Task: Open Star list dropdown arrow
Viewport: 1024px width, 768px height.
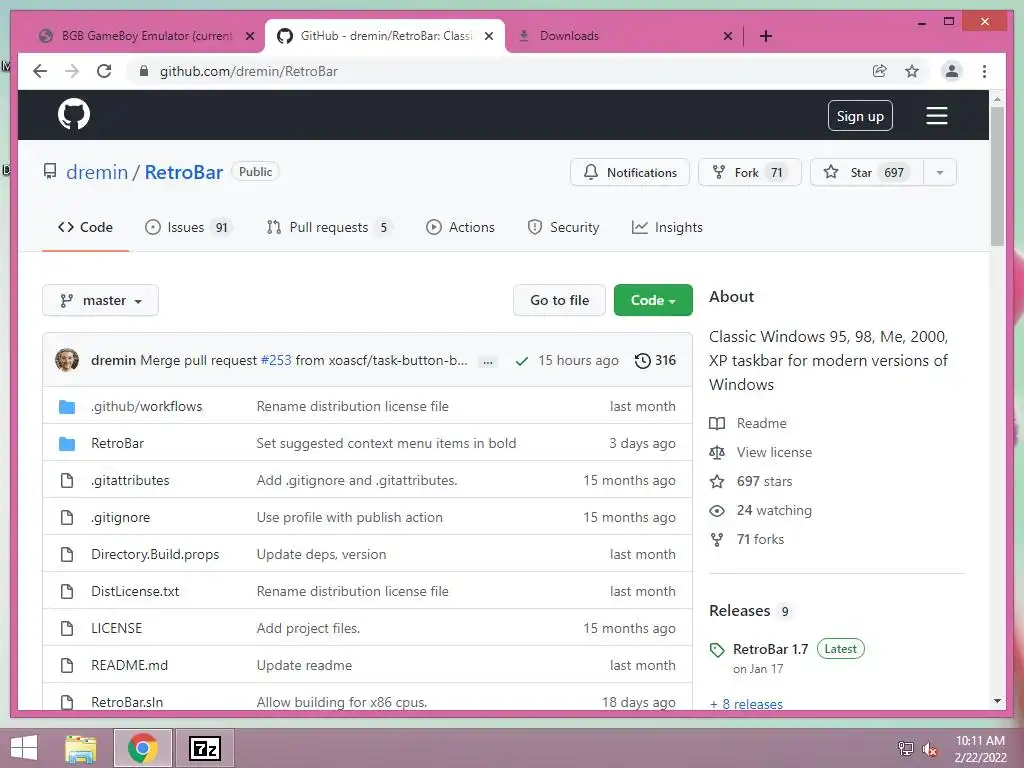Action: 940,172
